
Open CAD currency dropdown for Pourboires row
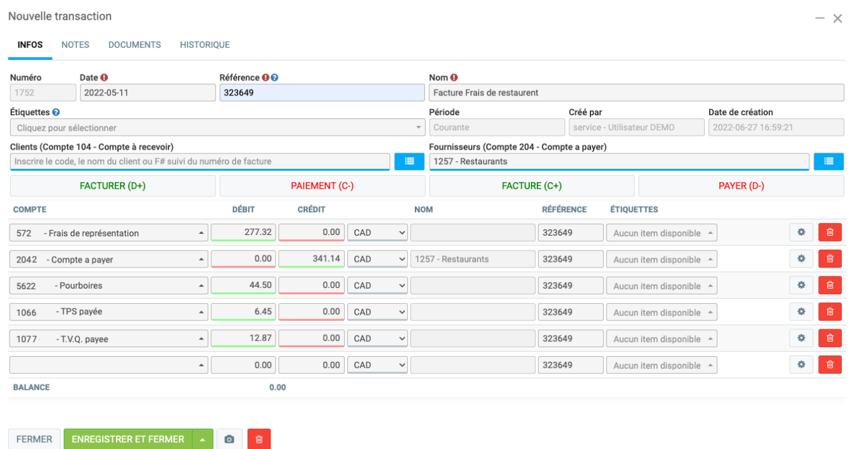tap(377, 286)
